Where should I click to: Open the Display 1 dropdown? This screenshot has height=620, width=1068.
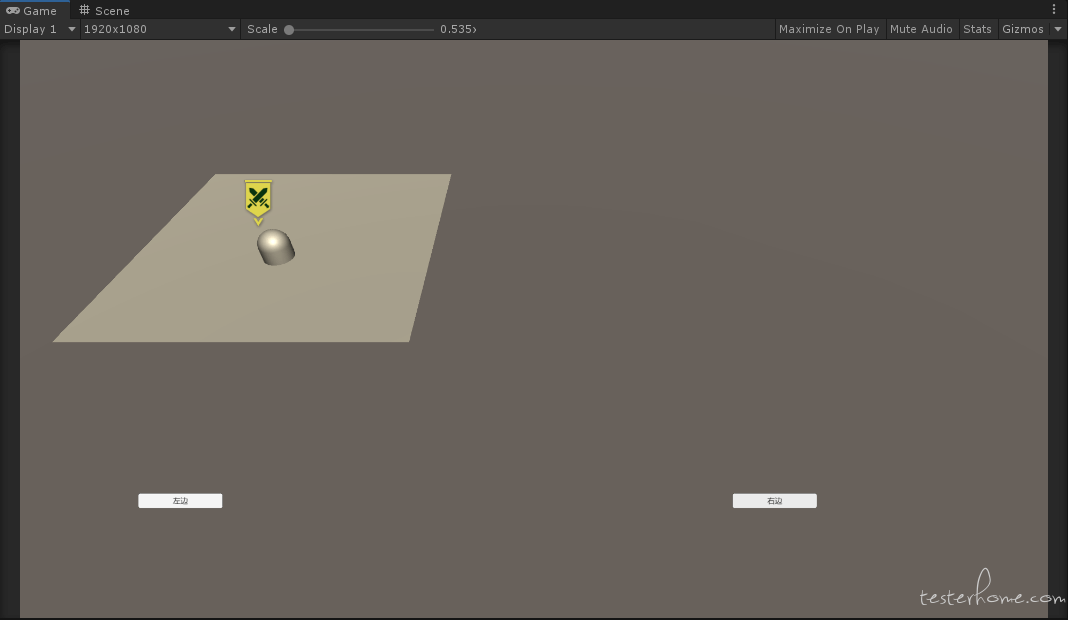[x=40, y=29]
